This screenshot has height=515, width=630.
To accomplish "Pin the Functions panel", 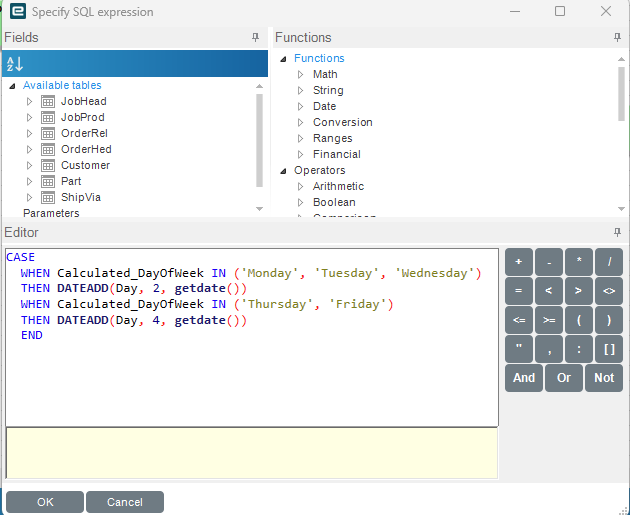I will (x=617, y=37).
